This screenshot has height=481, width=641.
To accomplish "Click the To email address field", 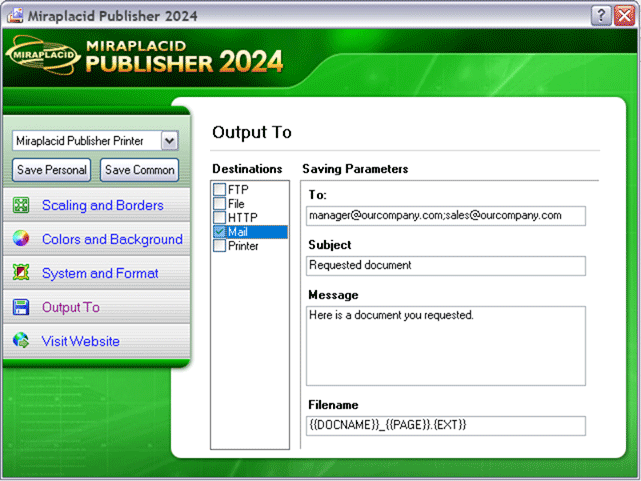I will (x=445, y=216).
